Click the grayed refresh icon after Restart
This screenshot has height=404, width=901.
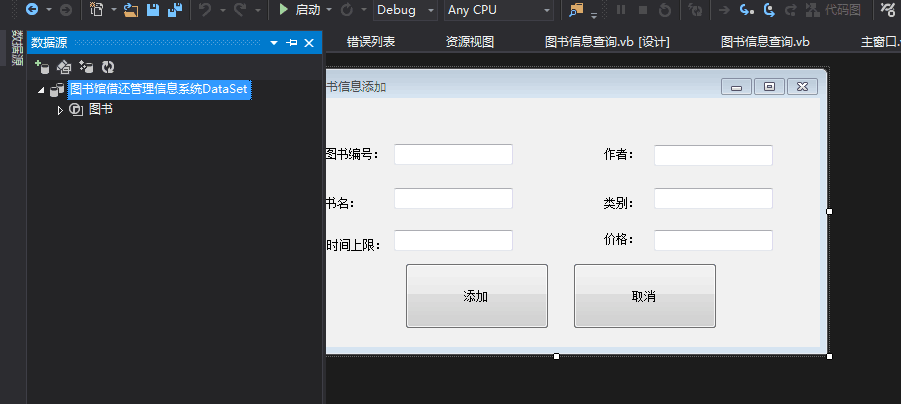pos(695,10)
